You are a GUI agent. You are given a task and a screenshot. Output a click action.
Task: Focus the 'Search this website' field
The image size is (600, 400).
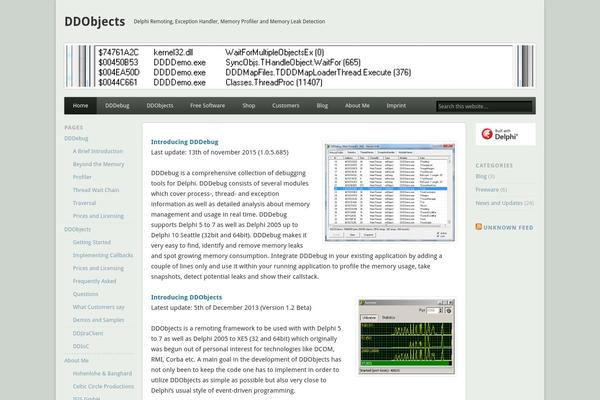point(484,106)
